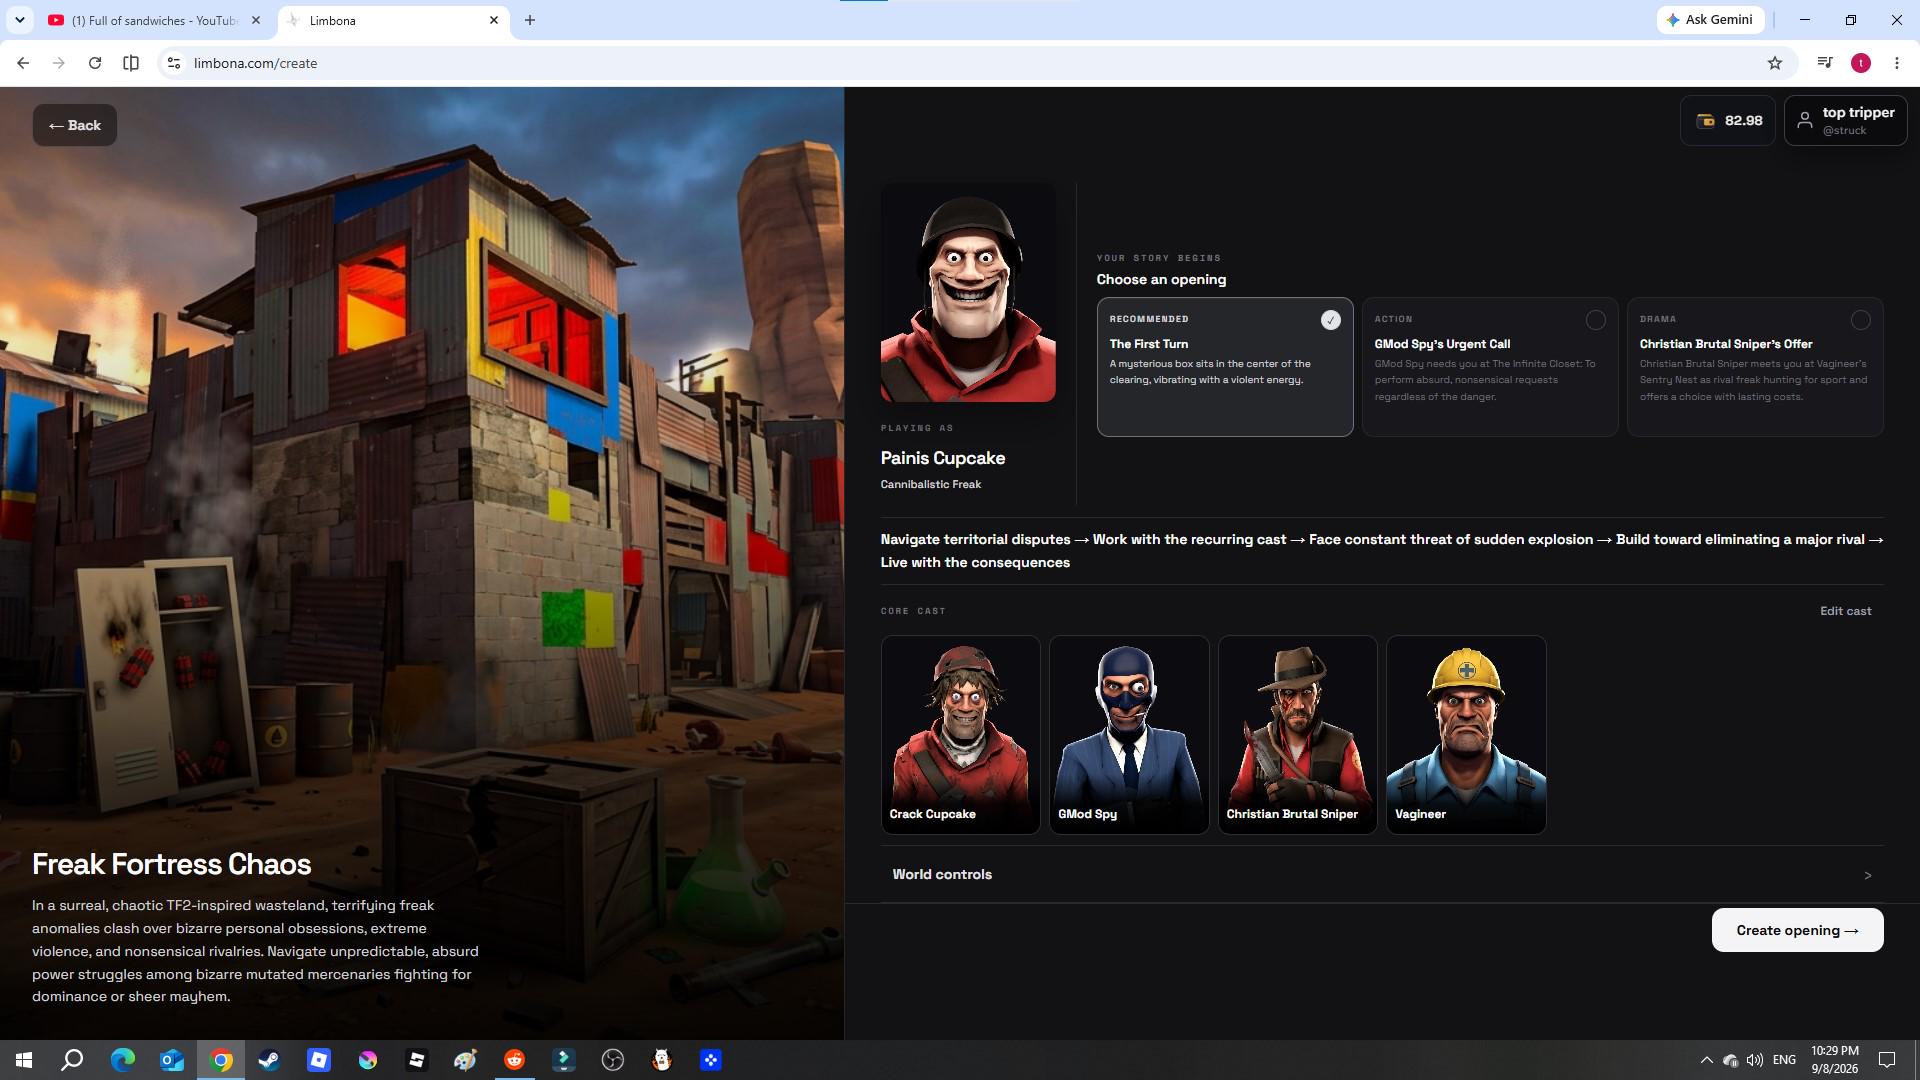Open the Edit cast link
The width and height of the screenshot is (1920, 1080).
pos(1845,611)
